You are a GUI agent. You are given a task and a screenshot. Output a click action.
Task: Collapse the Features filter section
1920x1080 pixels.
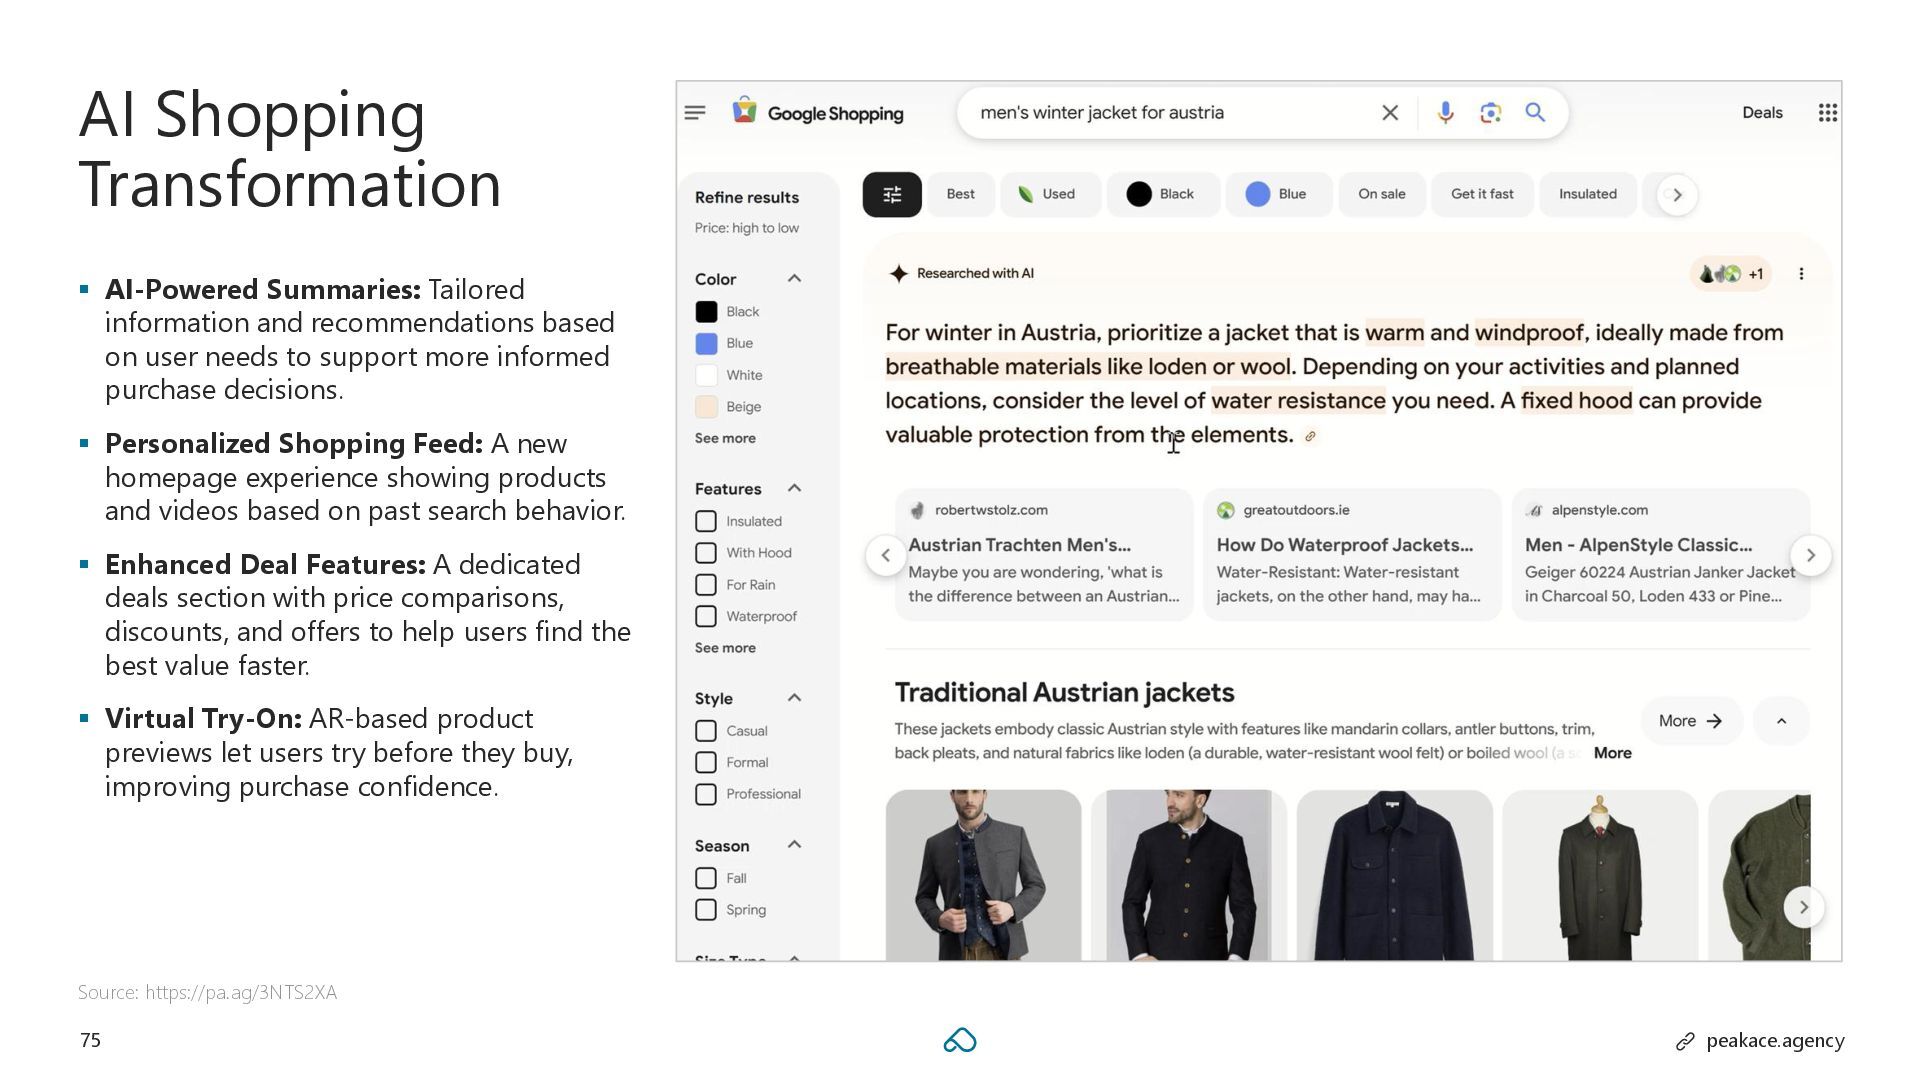(794, 488)
